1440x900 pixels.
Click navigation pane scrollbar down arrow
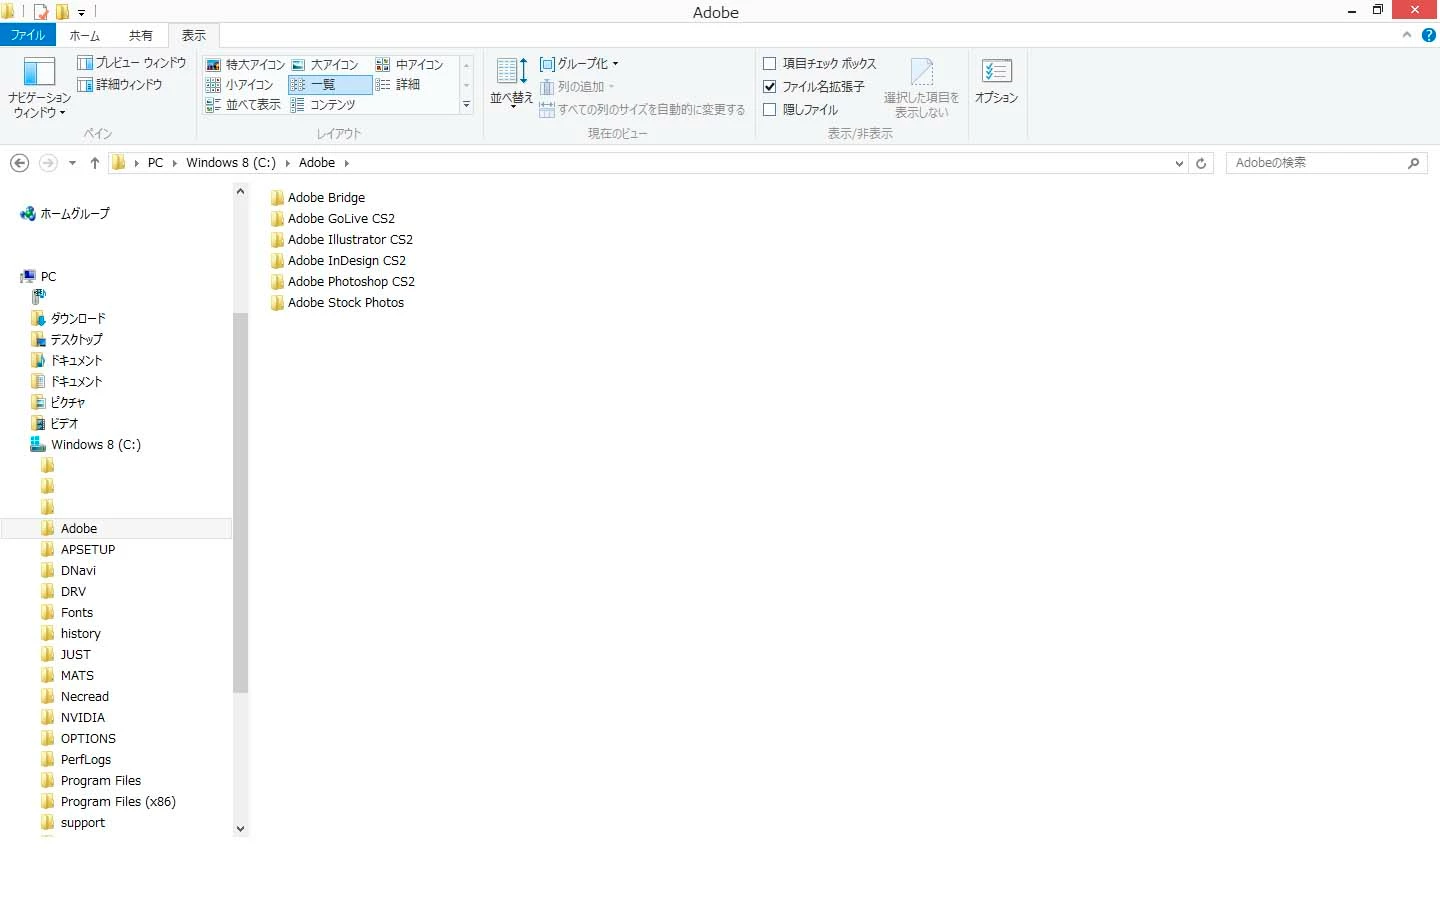(x=240, y=828)
